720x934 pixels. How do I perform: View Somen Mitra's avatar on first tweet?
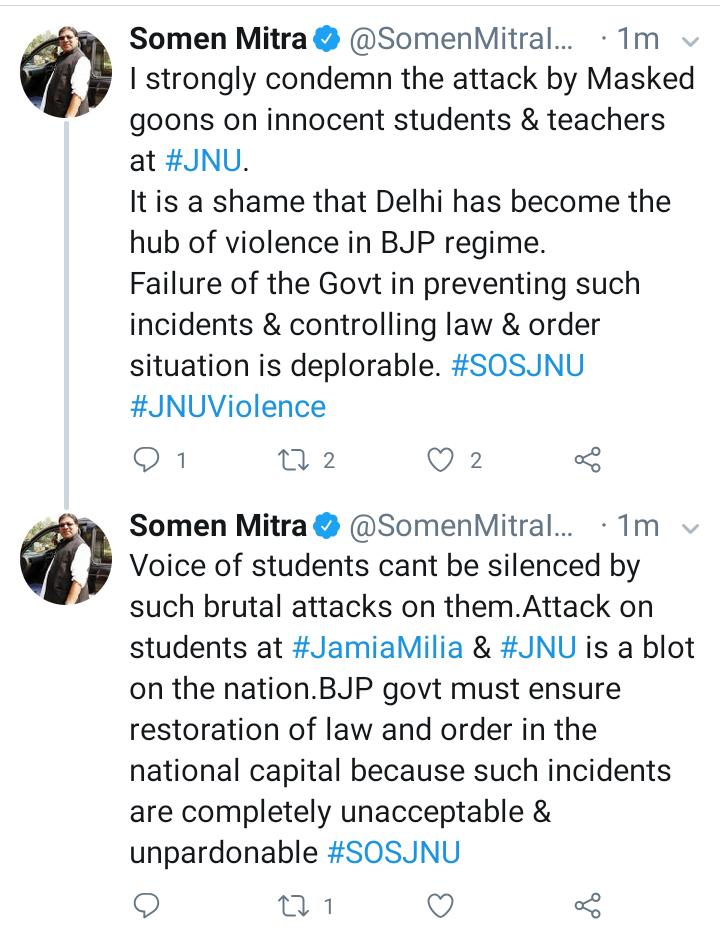tap(67, 75)
